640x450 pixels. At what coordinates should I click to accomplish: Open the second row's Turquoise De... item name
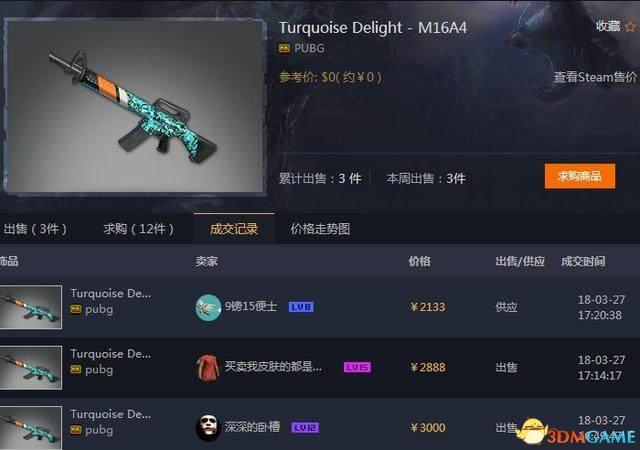click(x=111, y=354)
